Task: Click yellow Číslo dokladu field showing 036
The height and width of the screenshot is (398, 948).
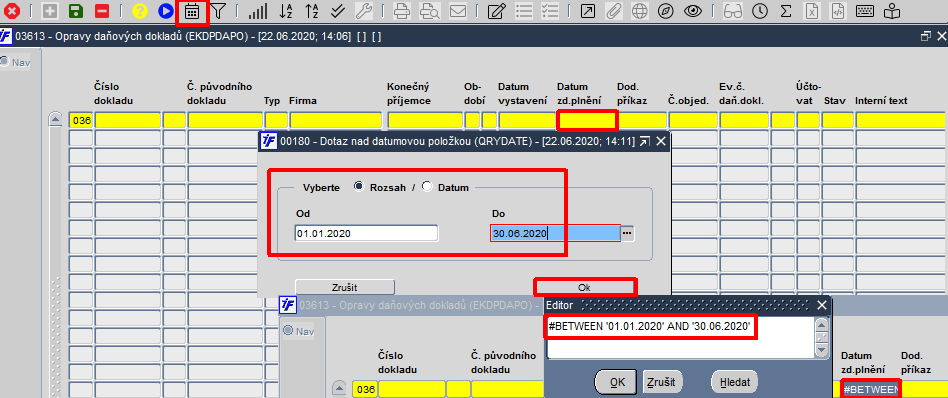Action: [x=81, y=120]
